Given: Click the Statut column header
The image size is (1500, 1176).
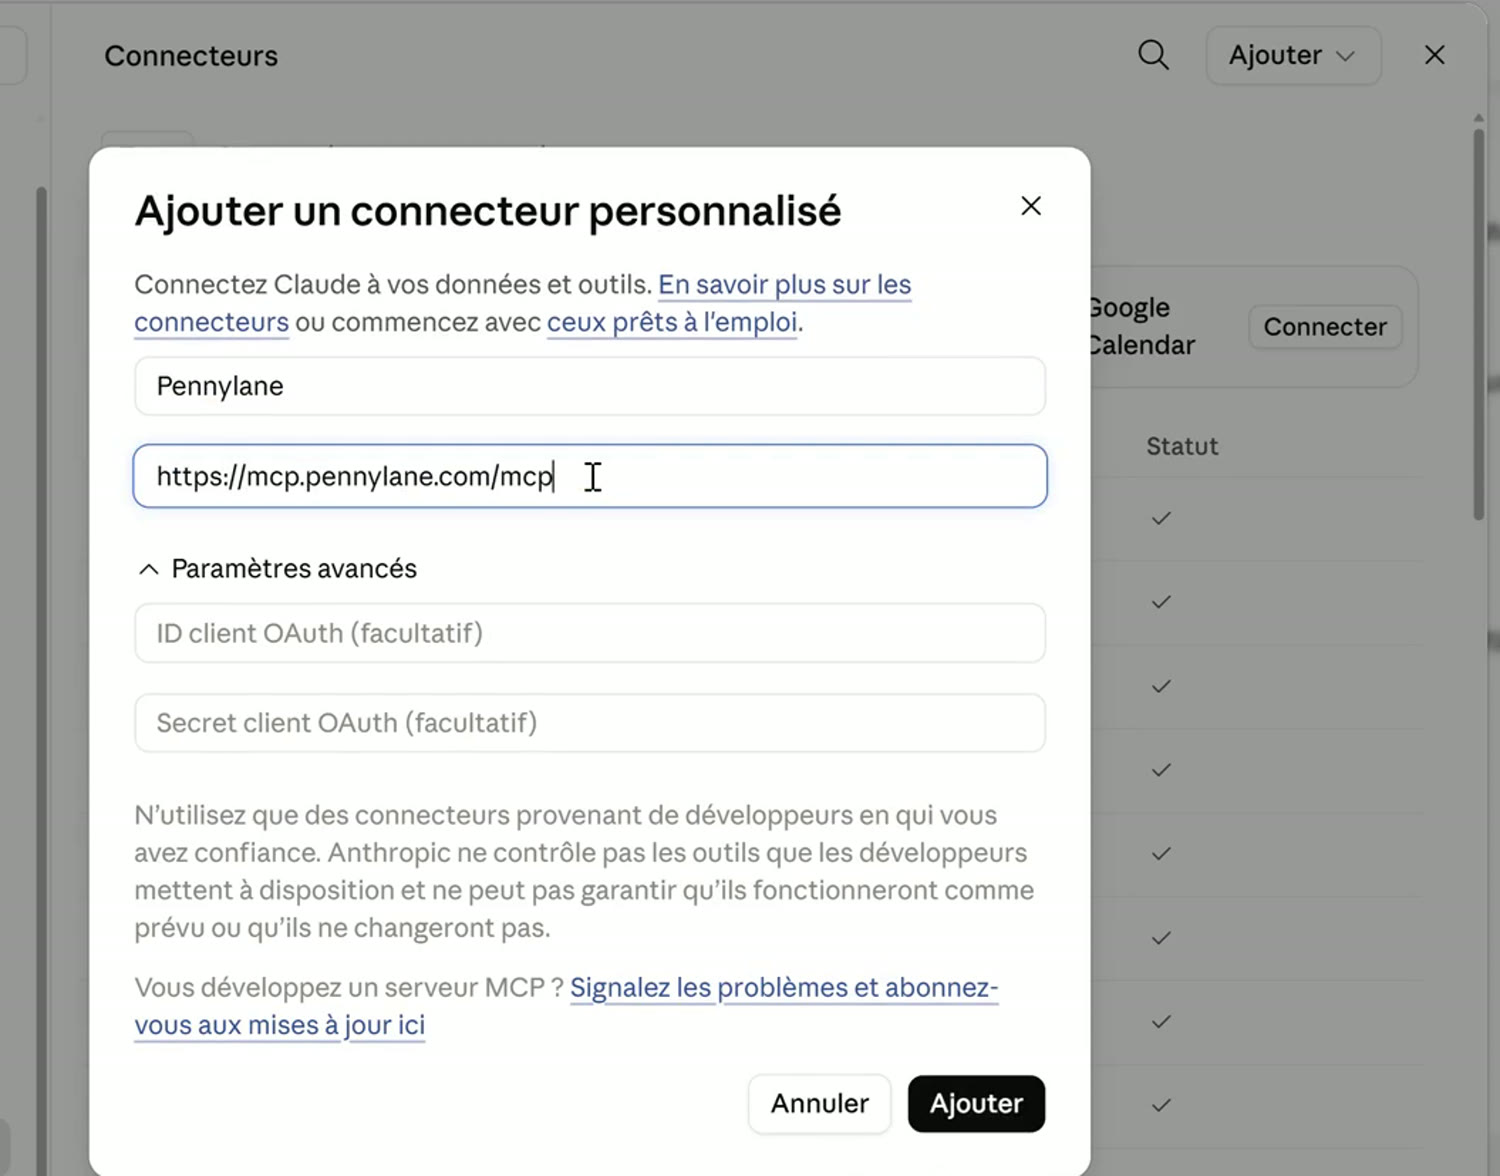Looking at the screenshot, I should pyautogui.click(x=1182, y=446).
